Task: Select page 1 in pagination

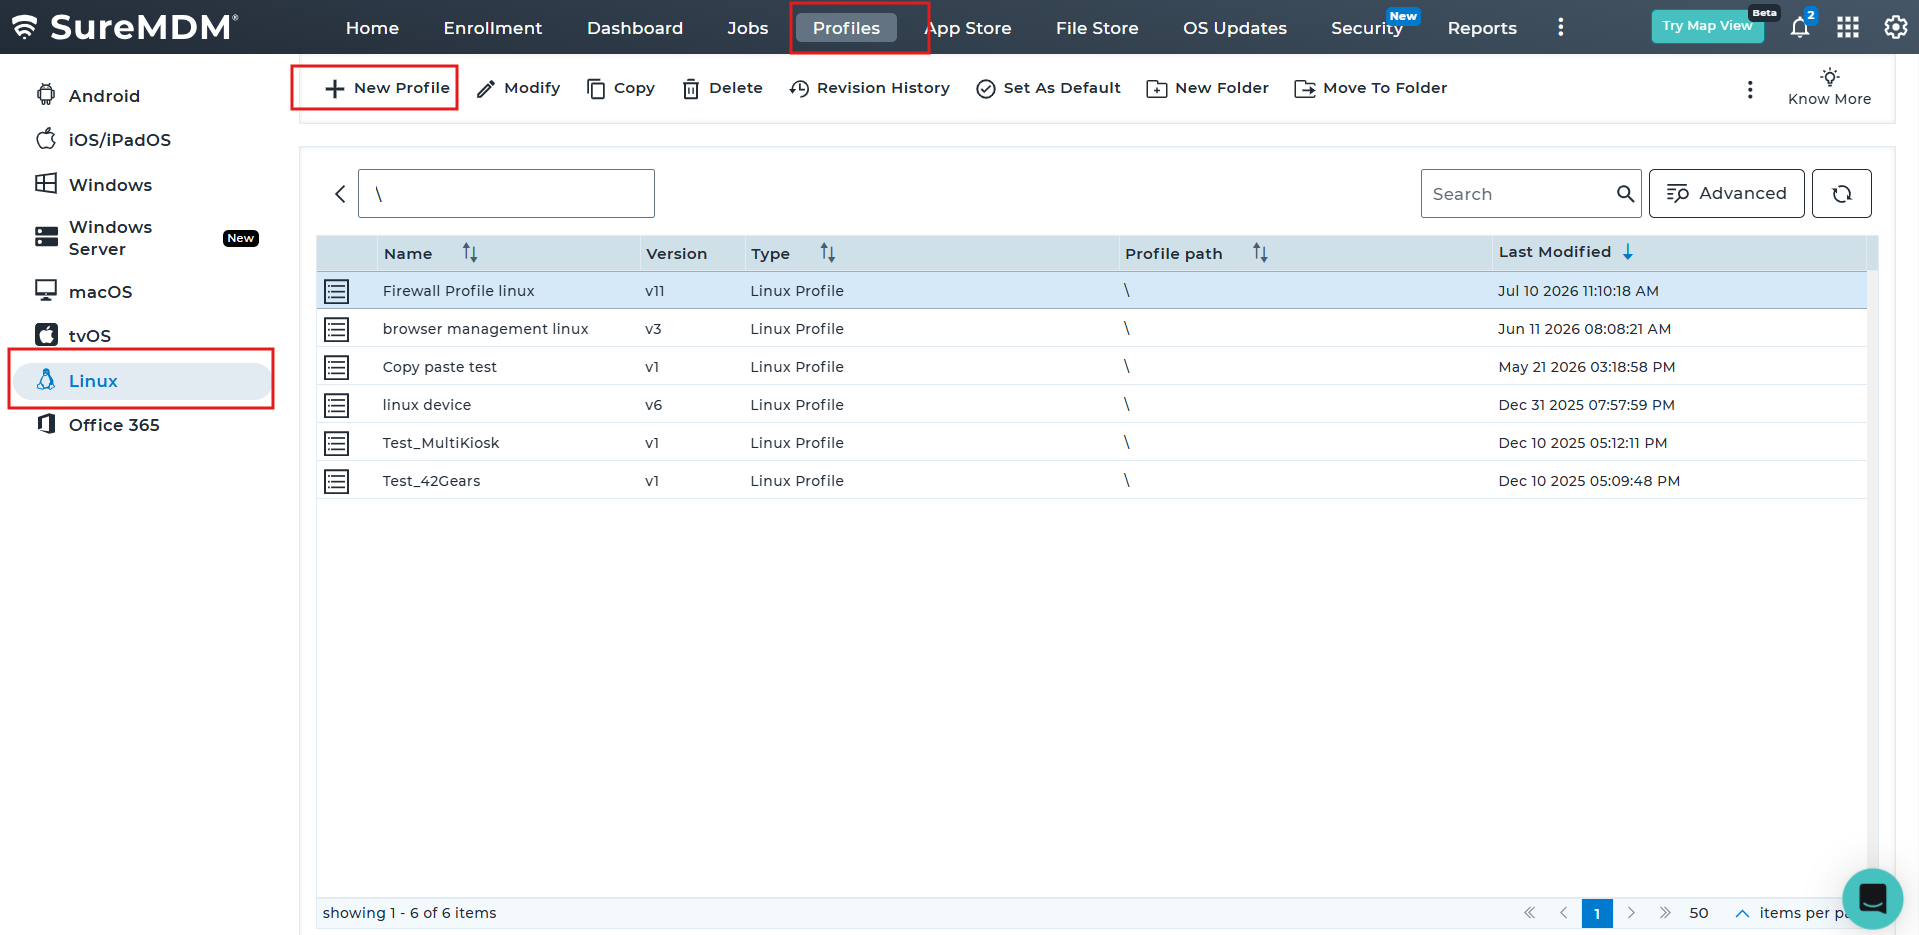Action: point(1597,913)
